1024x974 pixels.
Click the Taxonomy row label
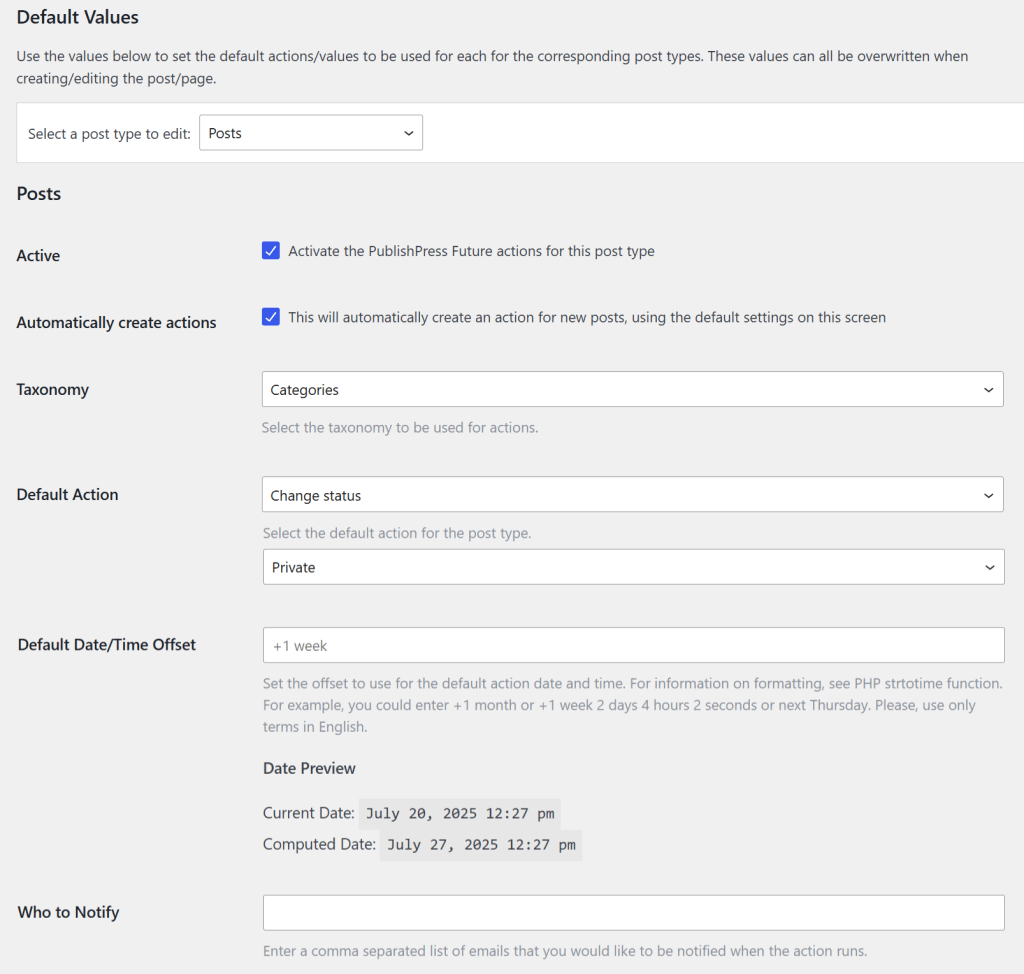(52, 389)
